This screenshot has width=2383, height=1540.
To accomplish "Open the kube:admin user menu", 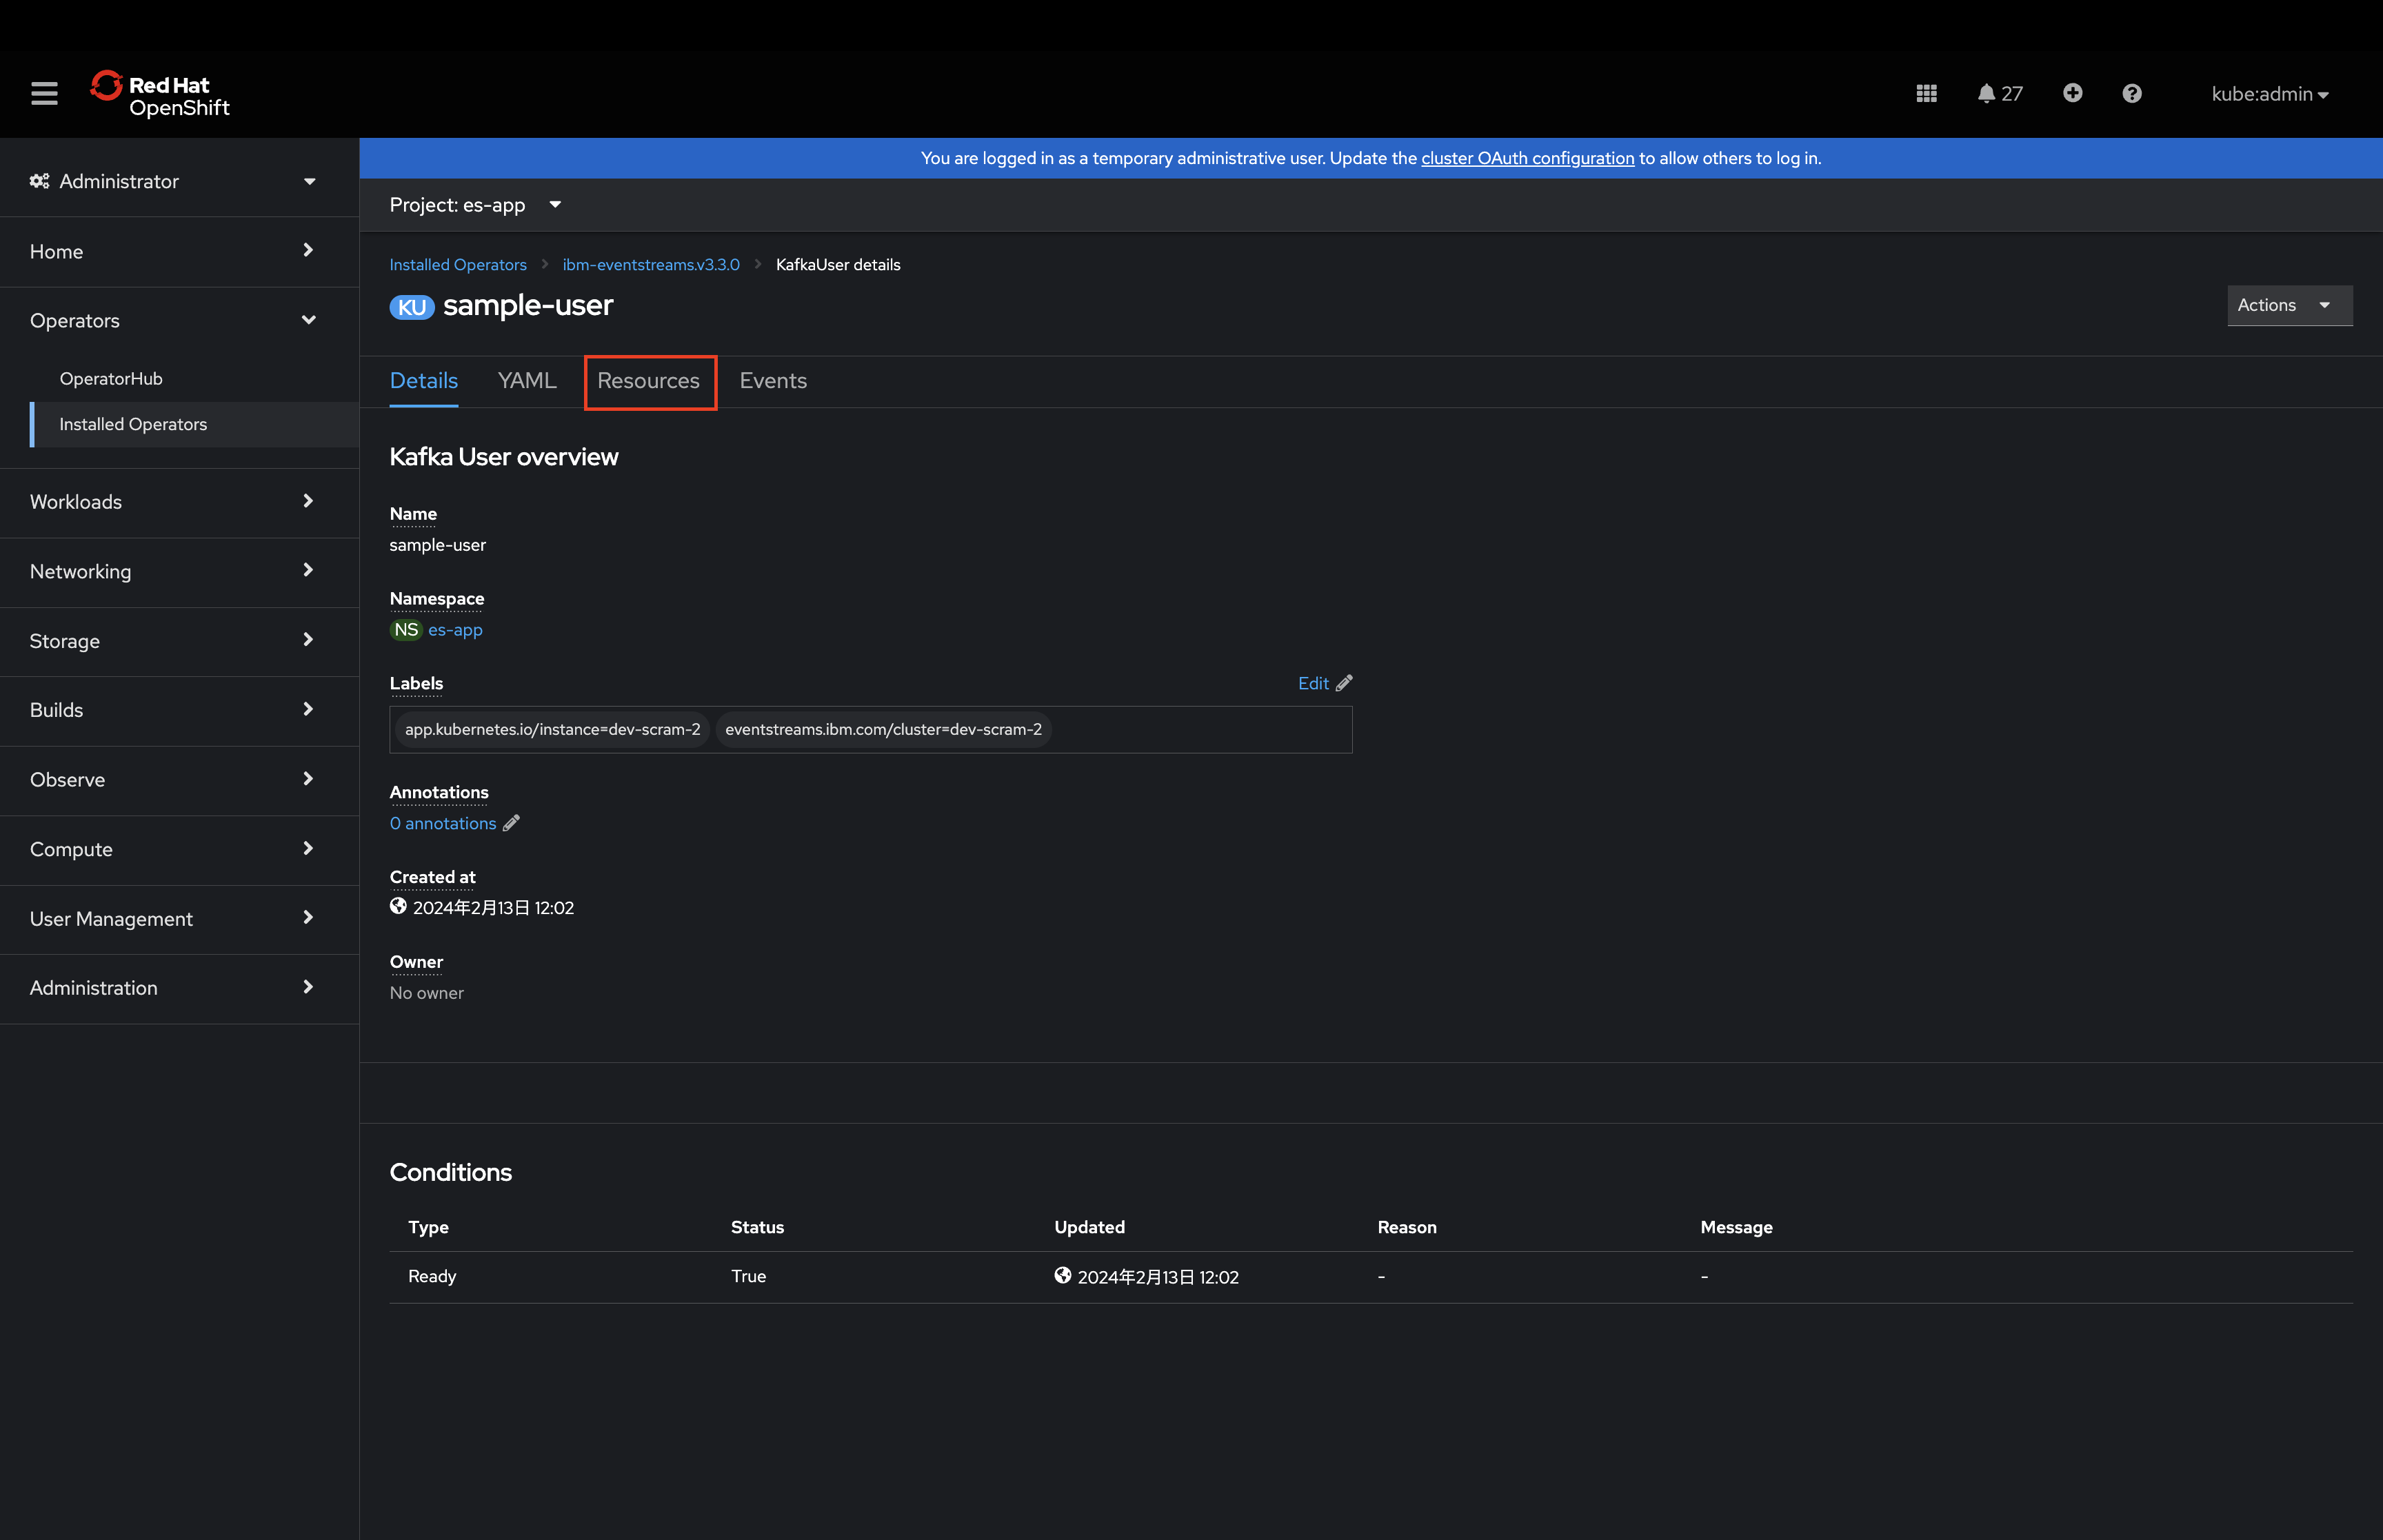I will [2269, 94].
